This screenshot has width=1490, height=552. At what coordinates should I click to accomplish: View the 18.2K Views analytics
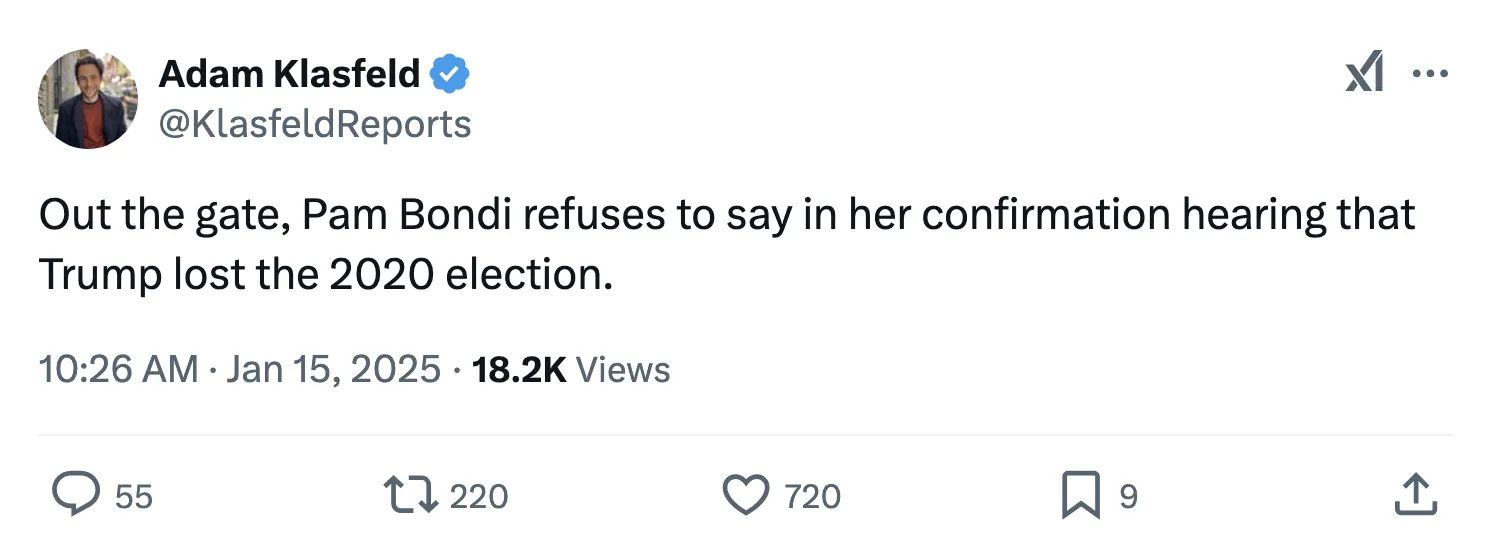pyautogui.click(x=571, y=370)
